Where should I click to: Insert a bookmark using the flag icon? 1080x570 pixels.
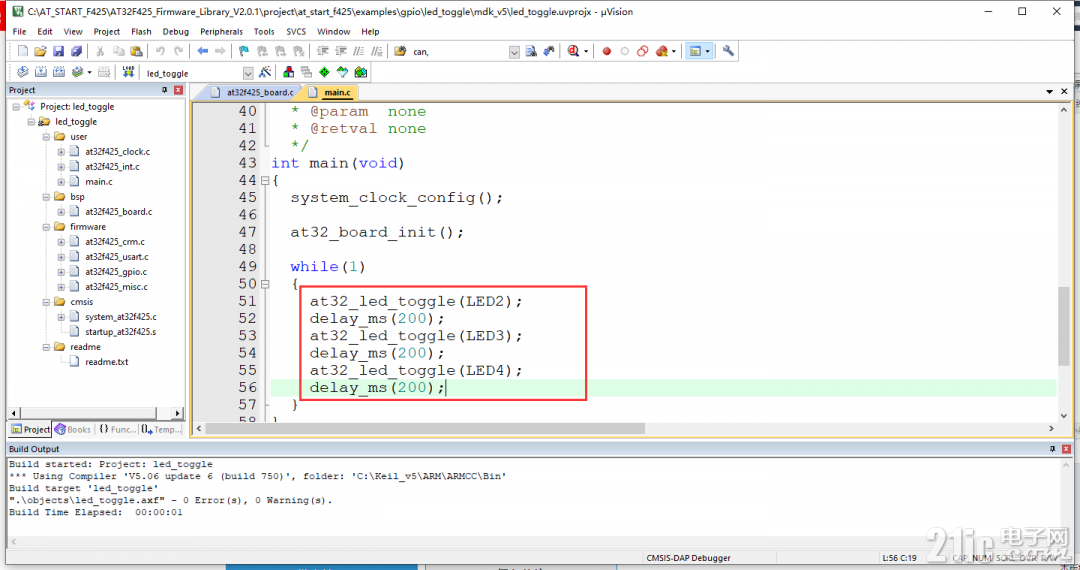pos(244,51)
